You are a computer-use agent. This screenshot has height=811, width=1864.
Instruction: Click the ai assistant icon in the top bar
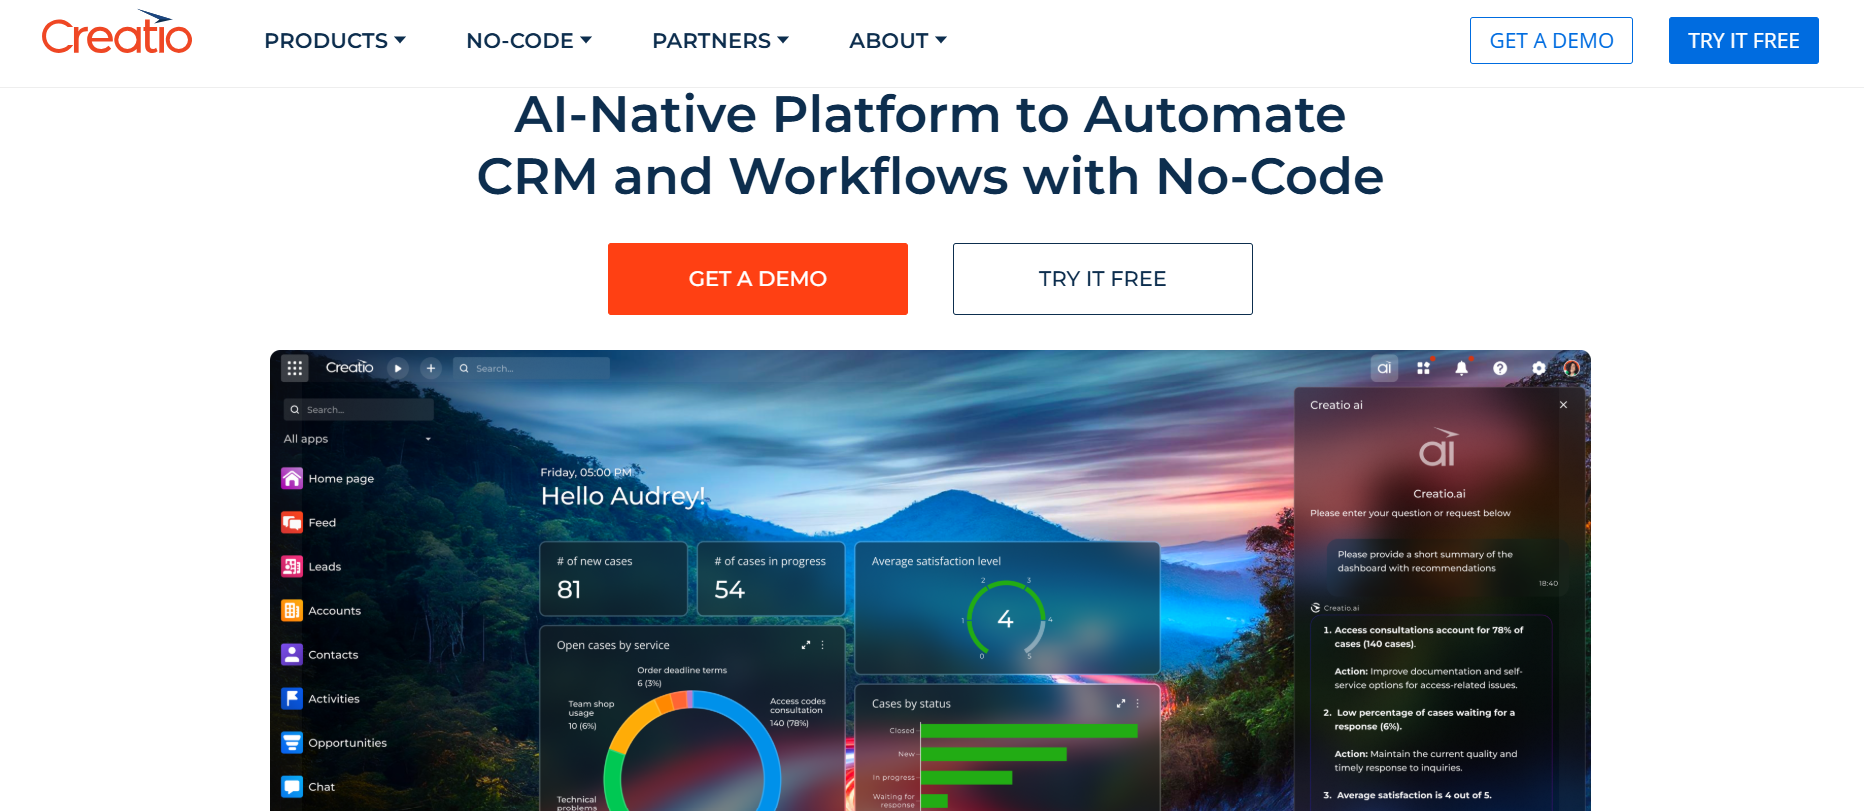pos(1384,368)
